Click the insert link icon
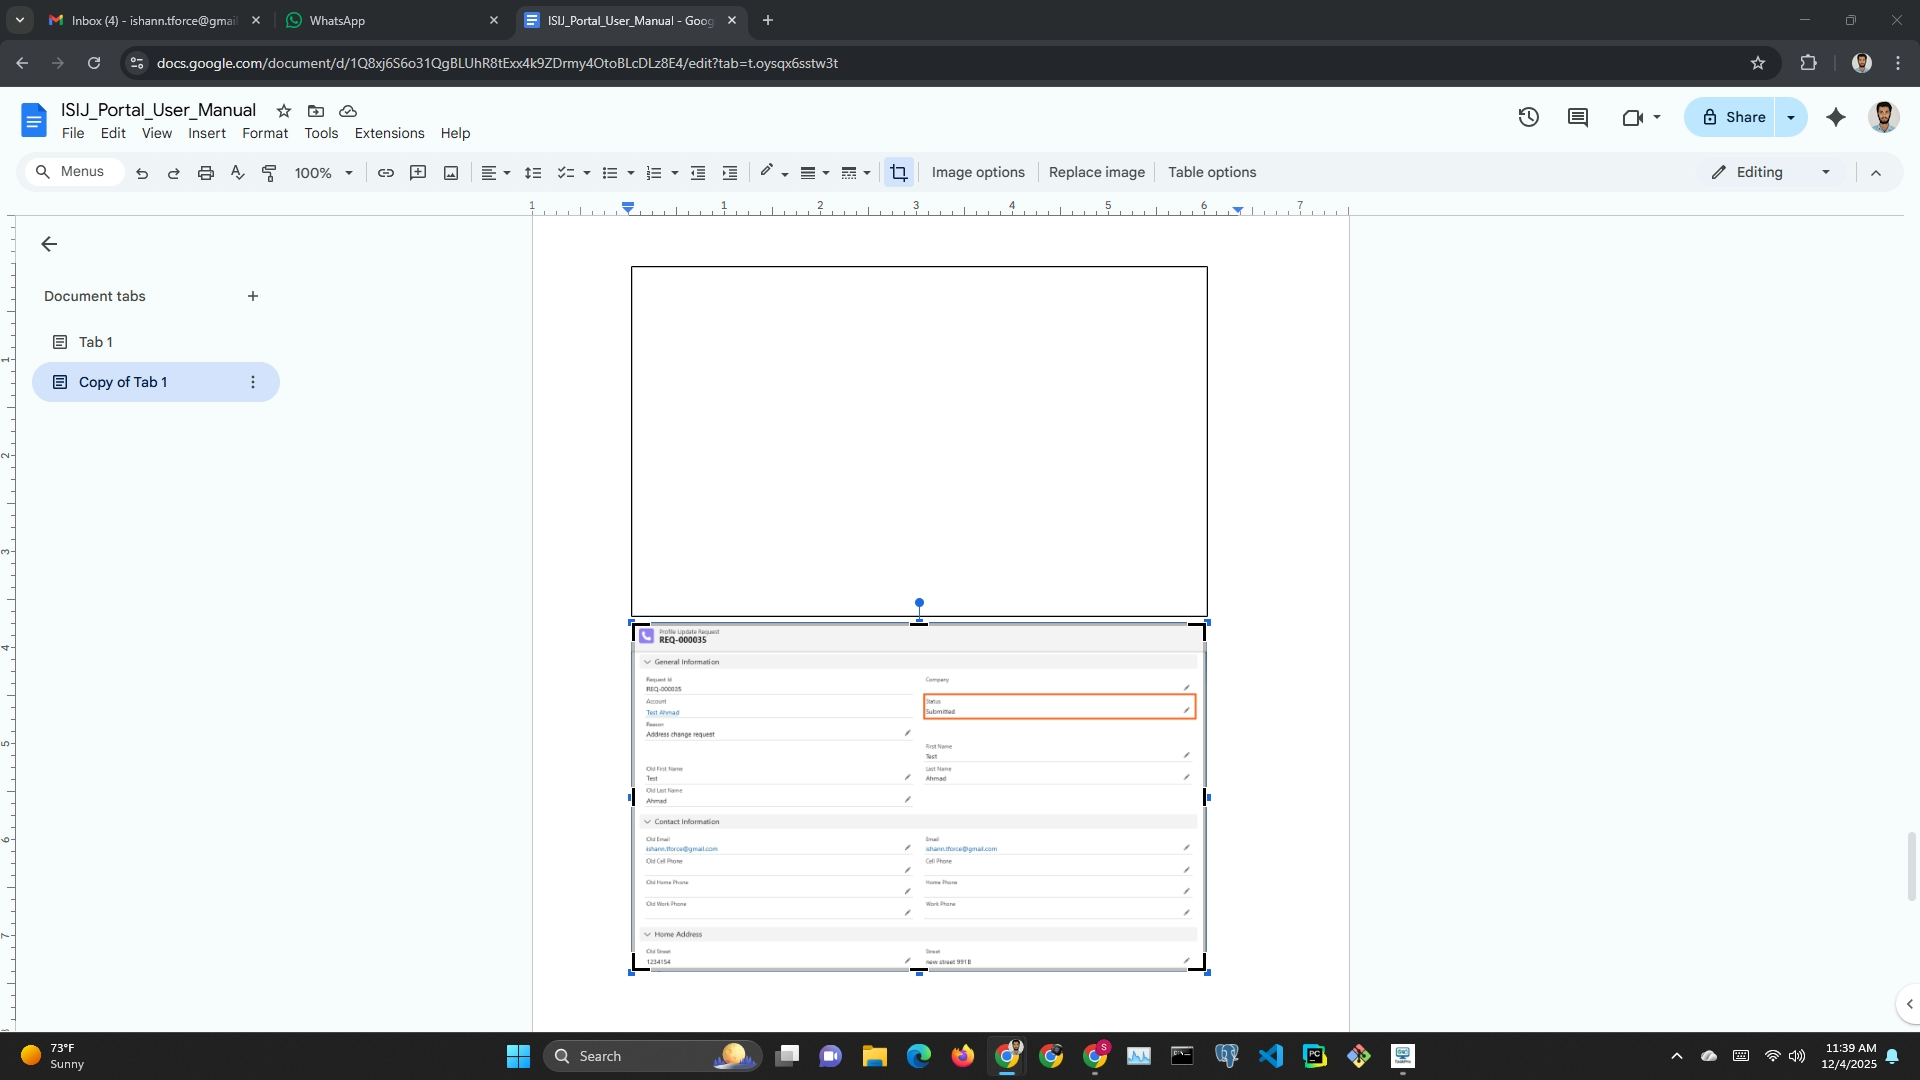 (385, 173)
